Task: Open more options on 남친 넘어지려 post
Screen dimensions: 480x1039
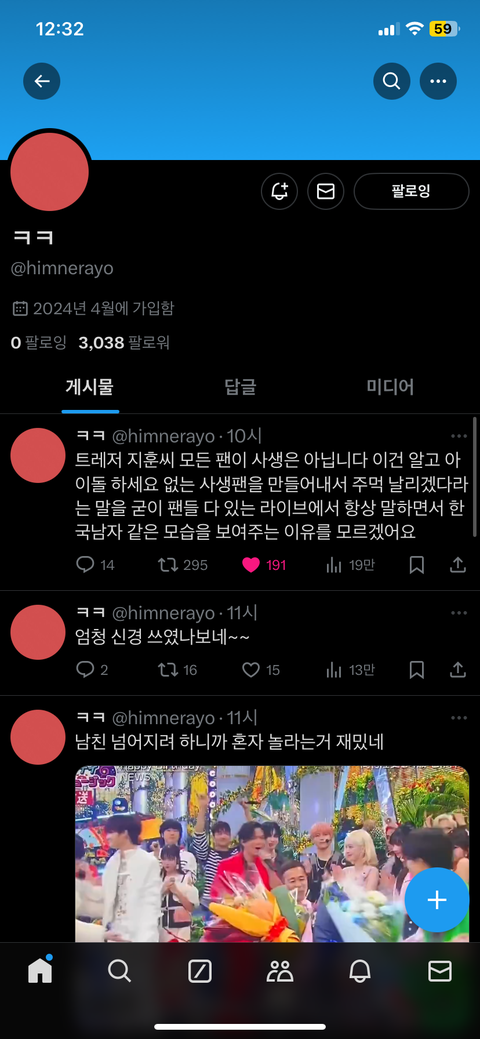Action: pyautogui.click(x=459, y=718)
